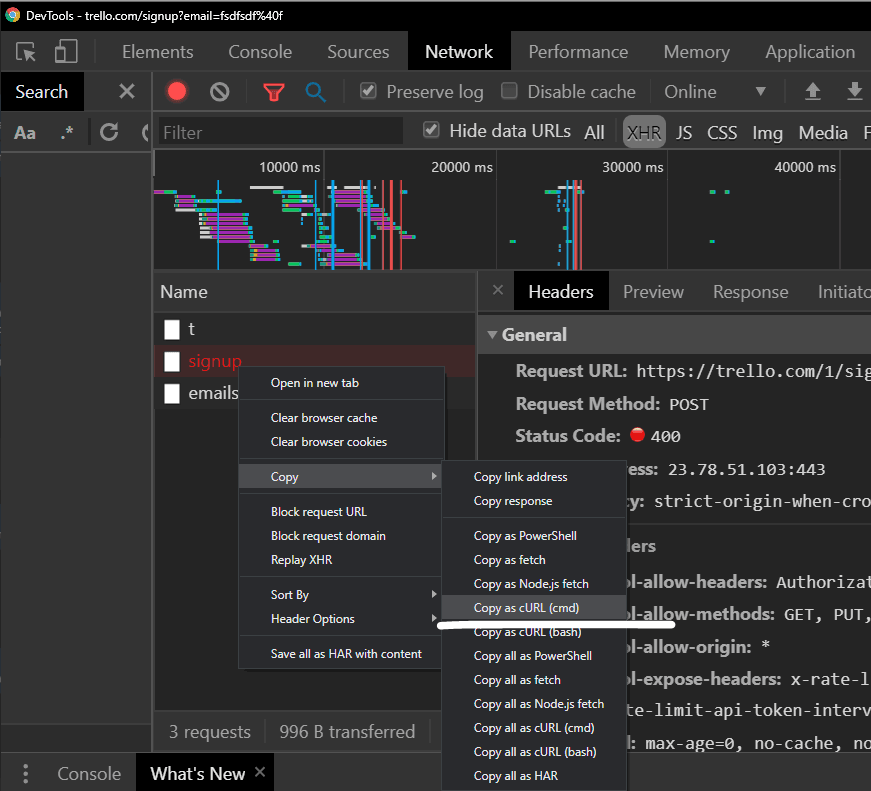Screen dimensions: 871x791
Task: Click the Chrome icon in the title bar
Action: (x=12, y=15)
